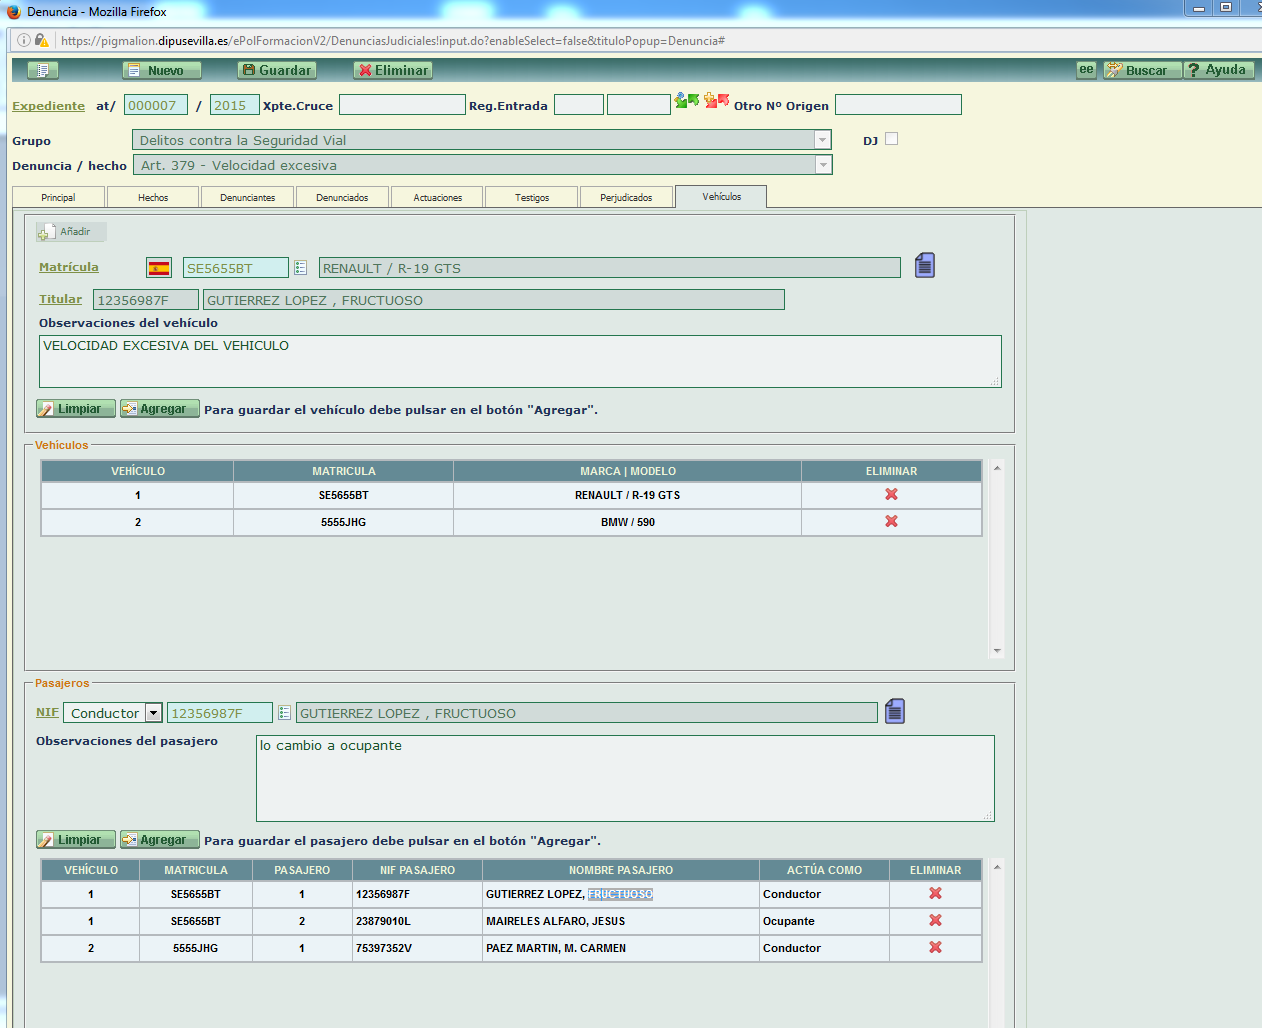Click the Spanish flag country icon
The width and height of the screenshot is (1262, 1028).
click(x=158, y=268)
